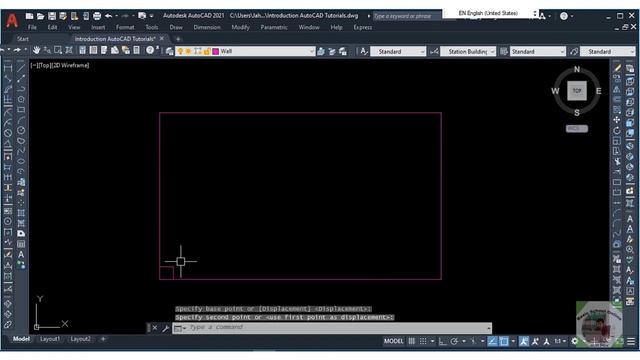Click the TOP face of ViewCube
640x360 pixels.
577,91
